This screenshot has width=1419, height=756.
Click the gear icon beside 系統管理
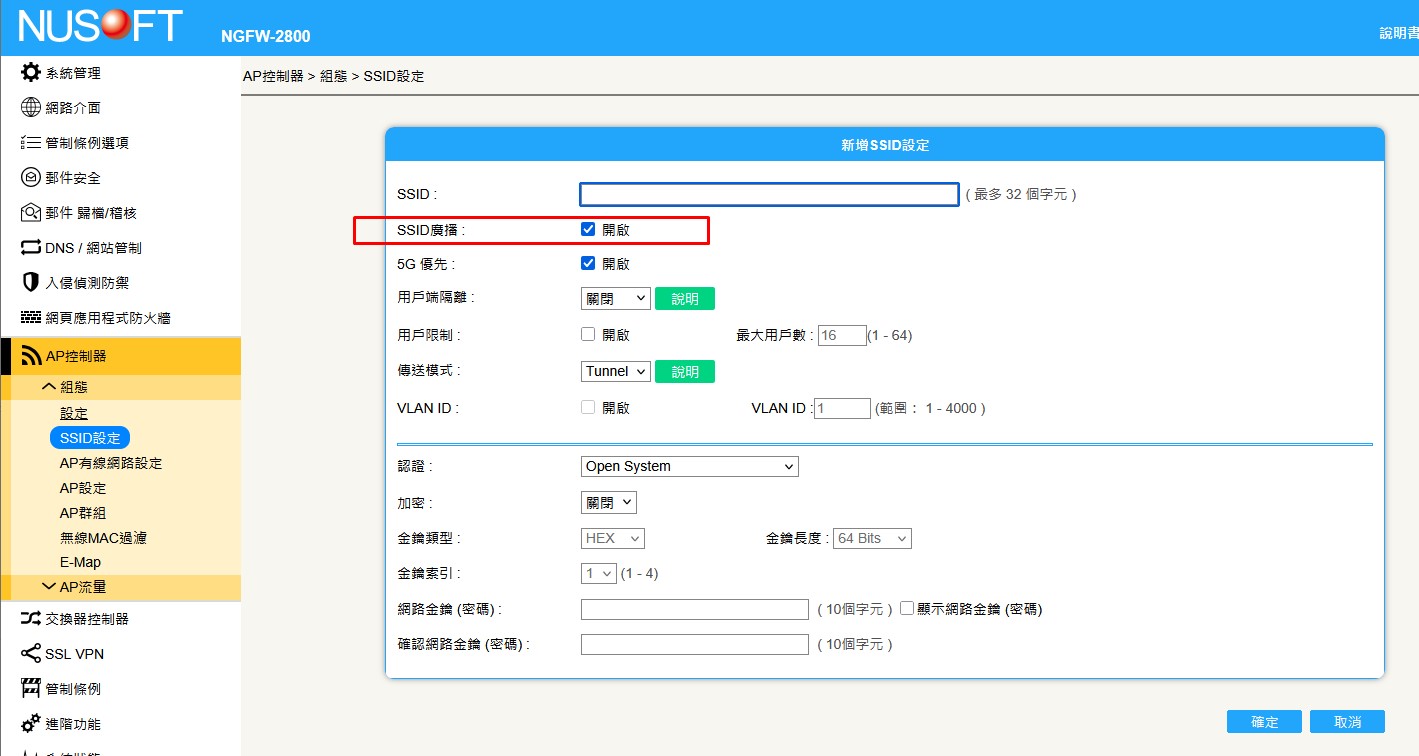[x=30, y=73]
